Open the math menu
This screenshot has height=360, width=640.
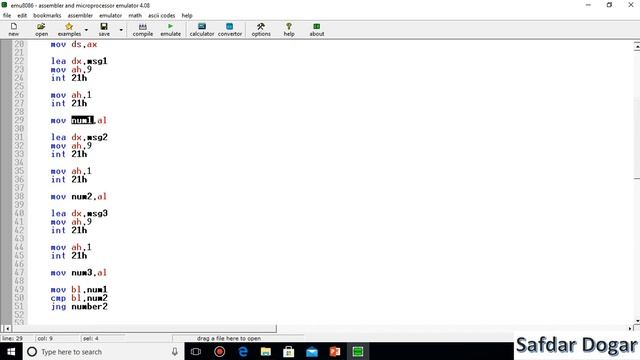click(135, 16)
